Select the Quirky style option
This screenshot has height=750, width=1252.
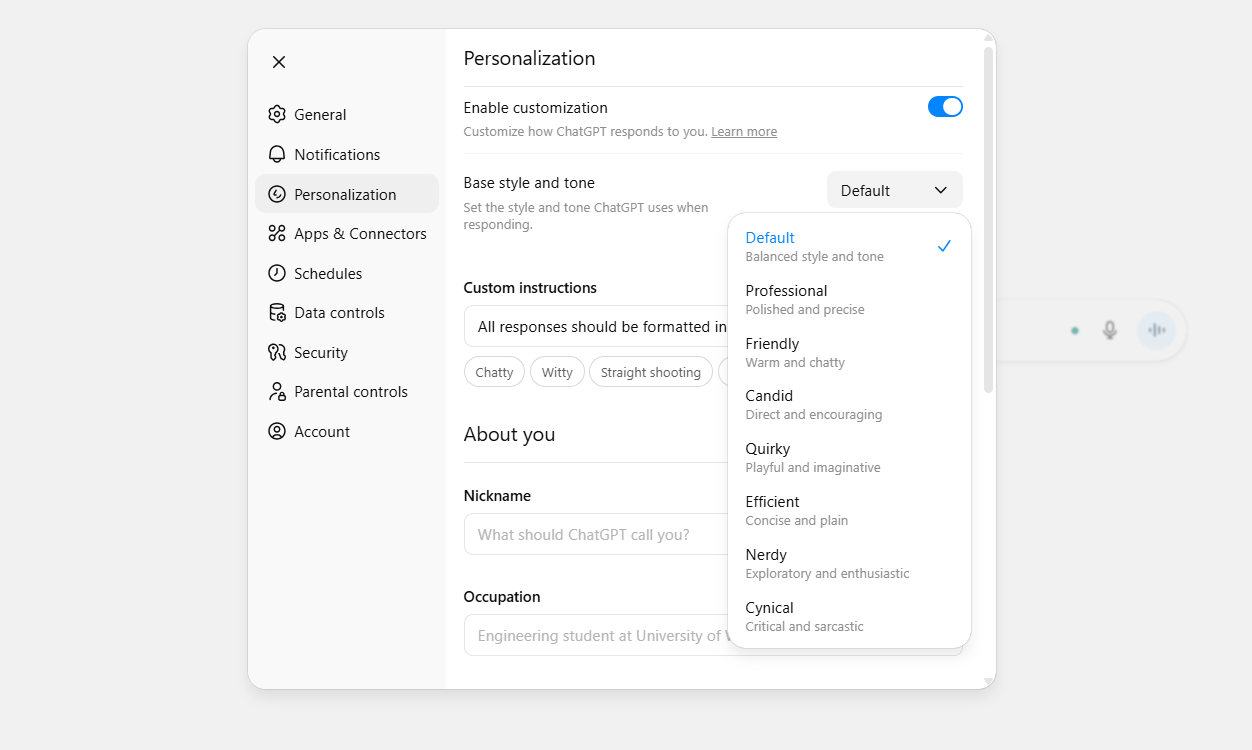[849, 457]
